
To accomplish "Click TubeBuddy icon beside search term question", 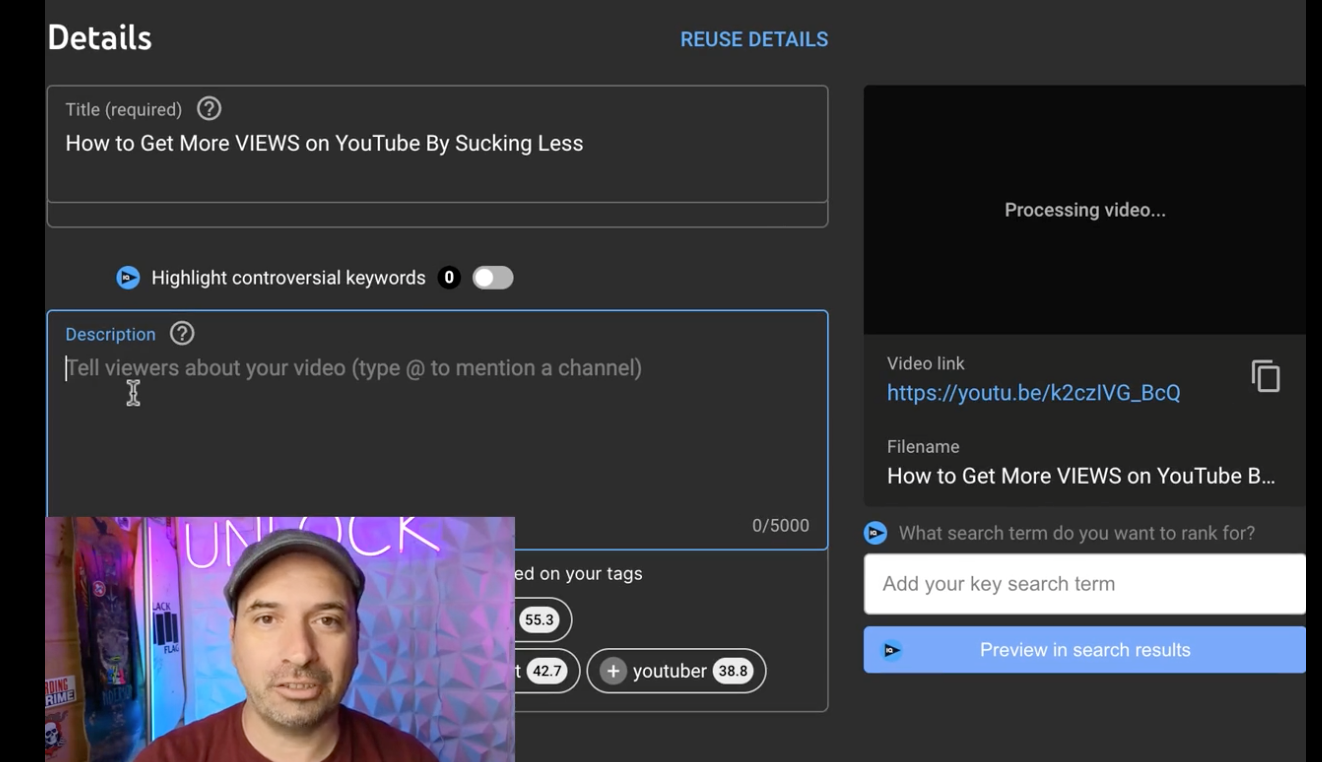I will pos(875,533).
